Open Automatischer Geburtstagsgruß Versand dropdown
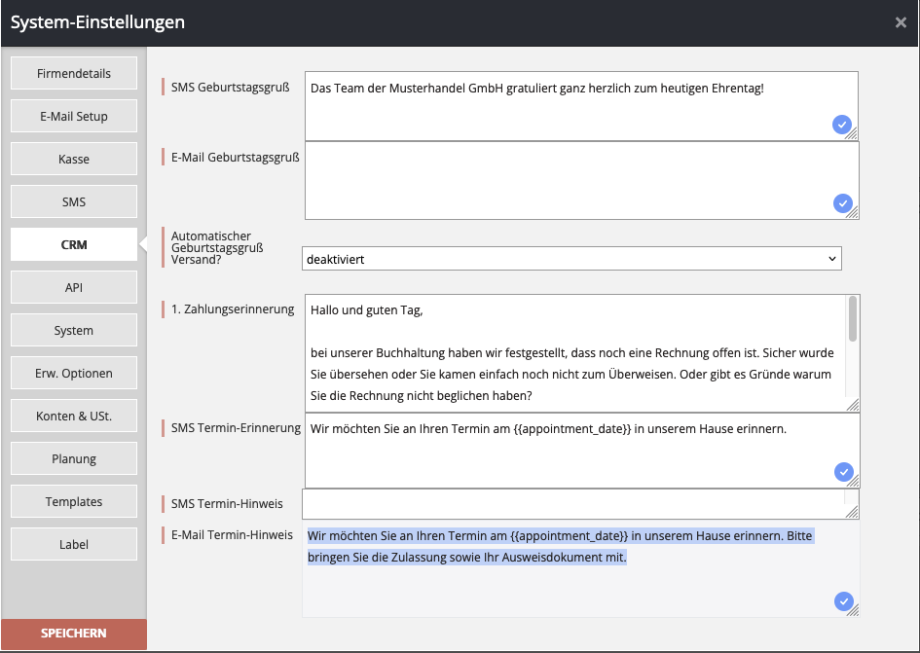 [x=571, y=259]
